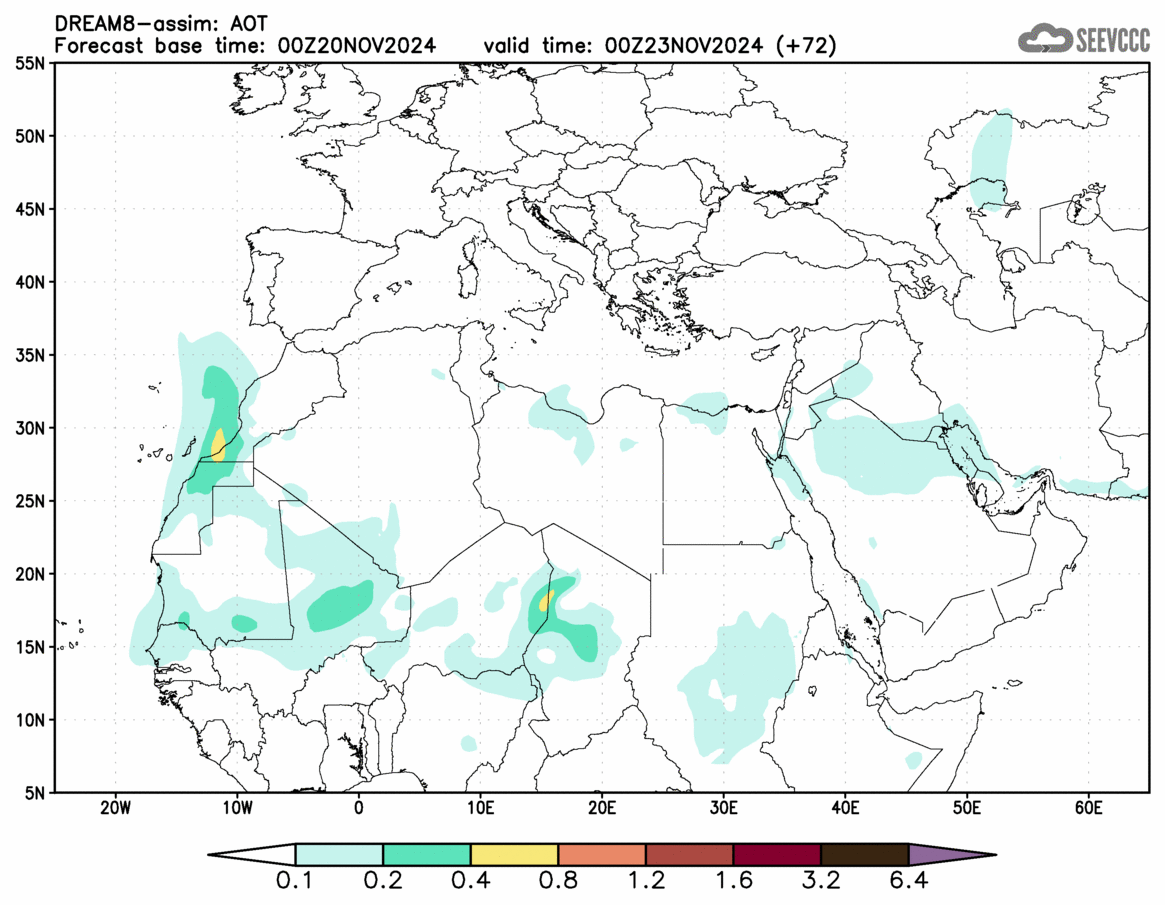Click the '0.1' legend value
This screenshot has width=1165, height=905.
pos(295,881)
